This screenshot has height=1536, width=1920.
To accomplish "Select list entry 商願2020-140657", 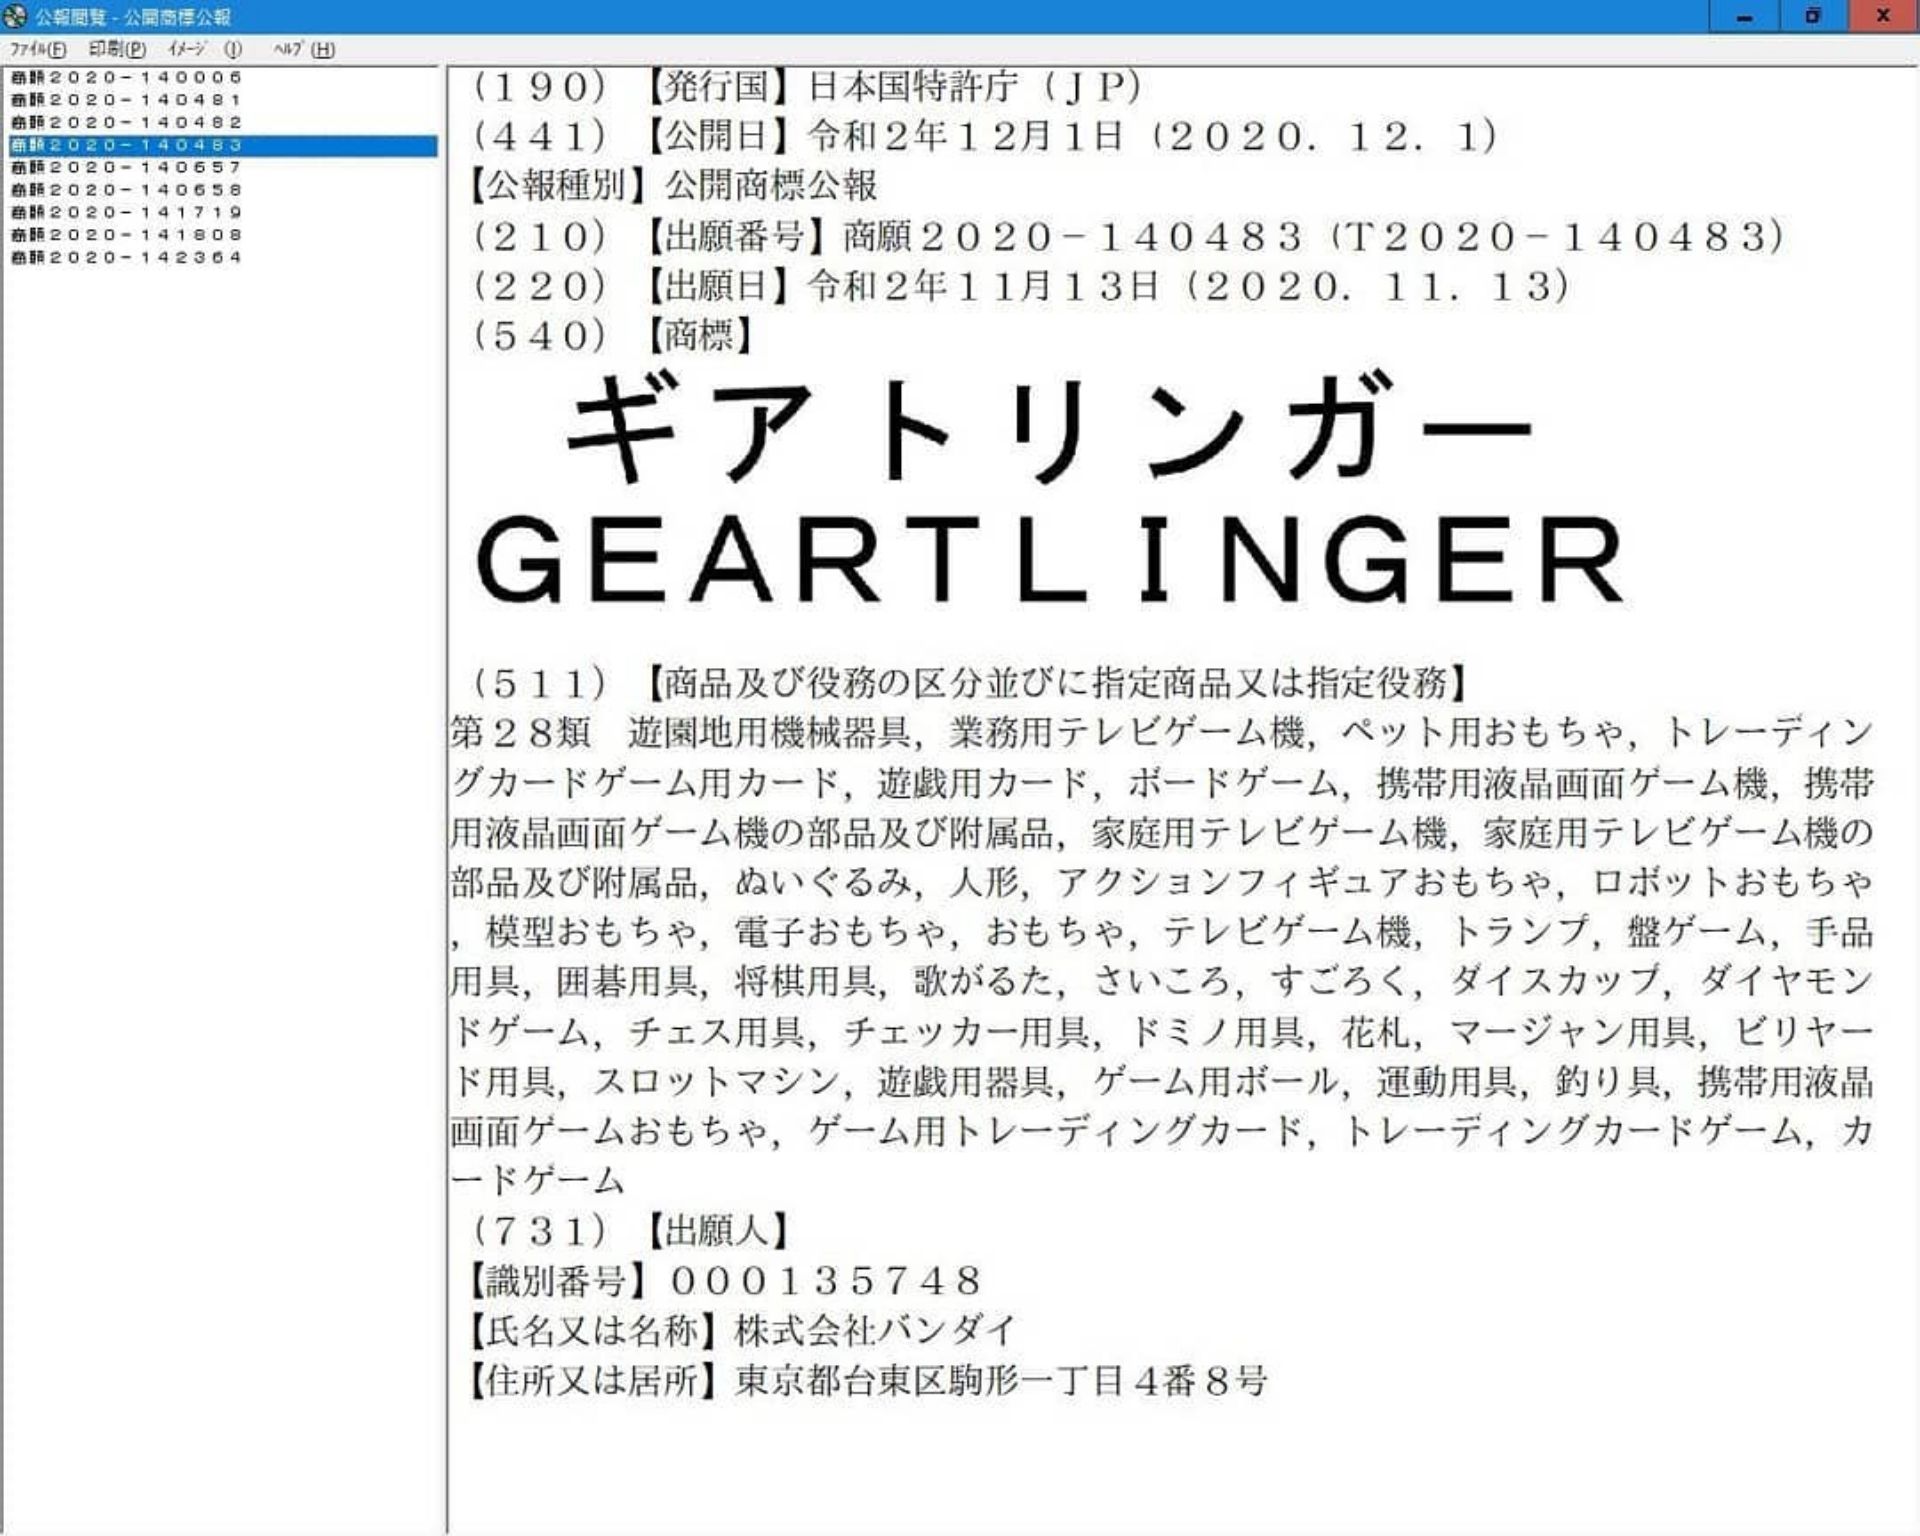I will (x=126, y=167).
